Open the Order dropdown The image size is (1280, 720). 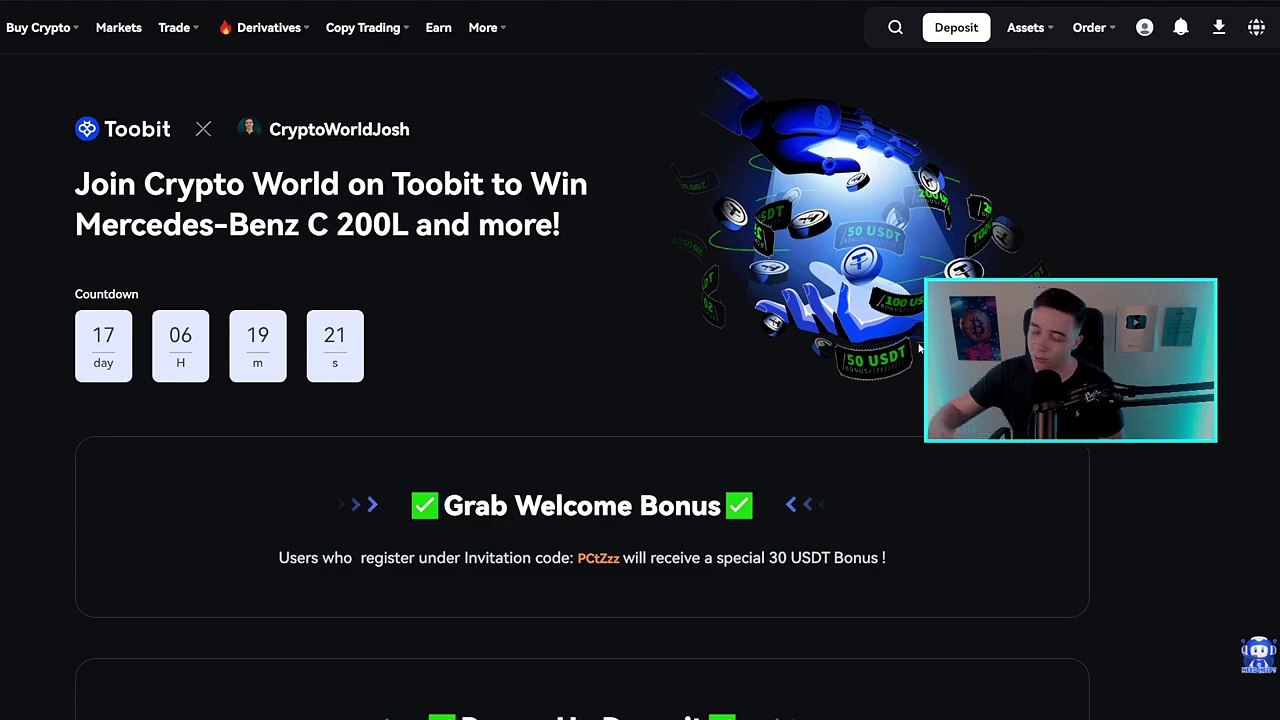coord(1094,28)
